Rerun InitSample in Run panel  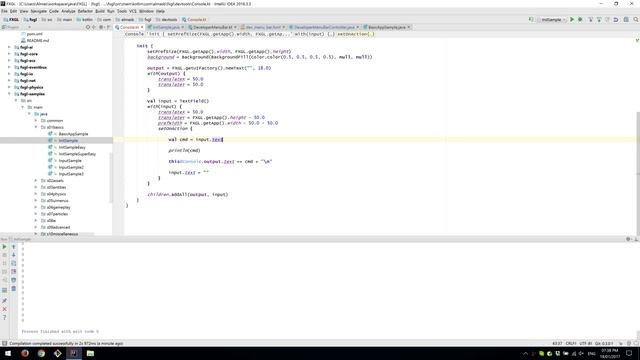(x=4, y=247)
